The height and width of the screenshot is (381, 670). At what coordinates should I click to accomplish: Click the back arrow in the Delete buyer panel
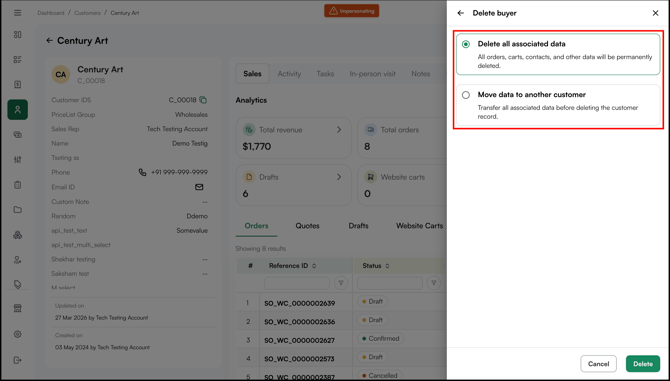tap(461, 13)
